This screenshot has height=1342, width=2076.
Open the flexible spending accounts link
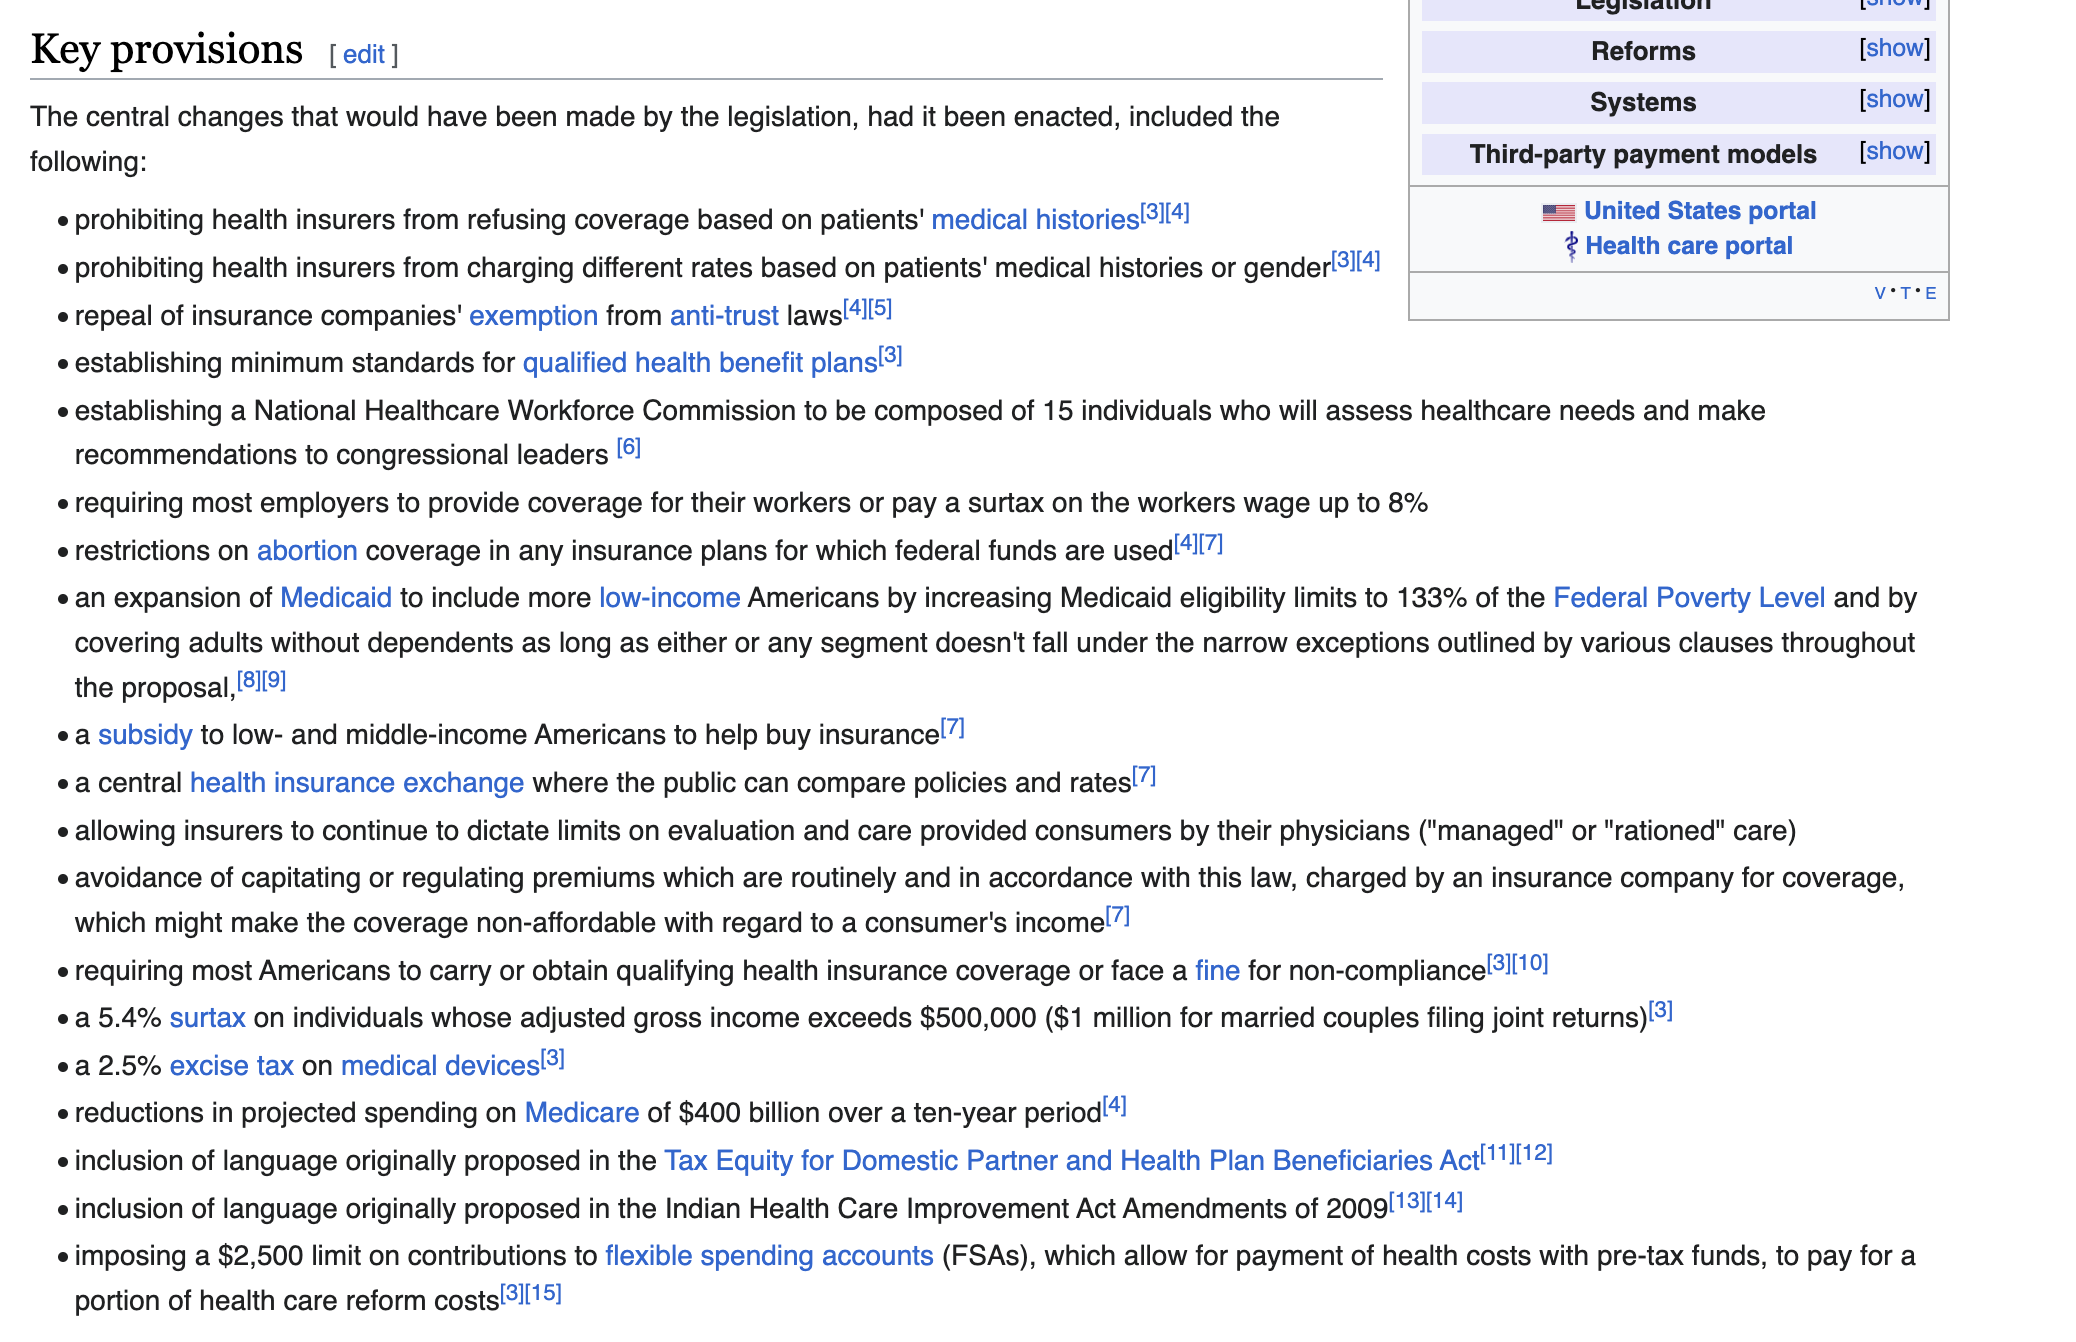(768, 1256)
